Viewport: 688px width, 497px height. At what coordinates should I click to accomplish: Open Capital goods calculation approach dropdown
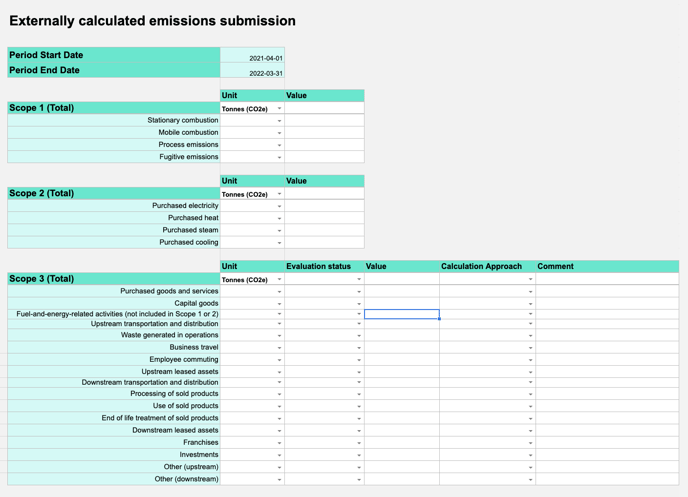click(x=530, y=304)
